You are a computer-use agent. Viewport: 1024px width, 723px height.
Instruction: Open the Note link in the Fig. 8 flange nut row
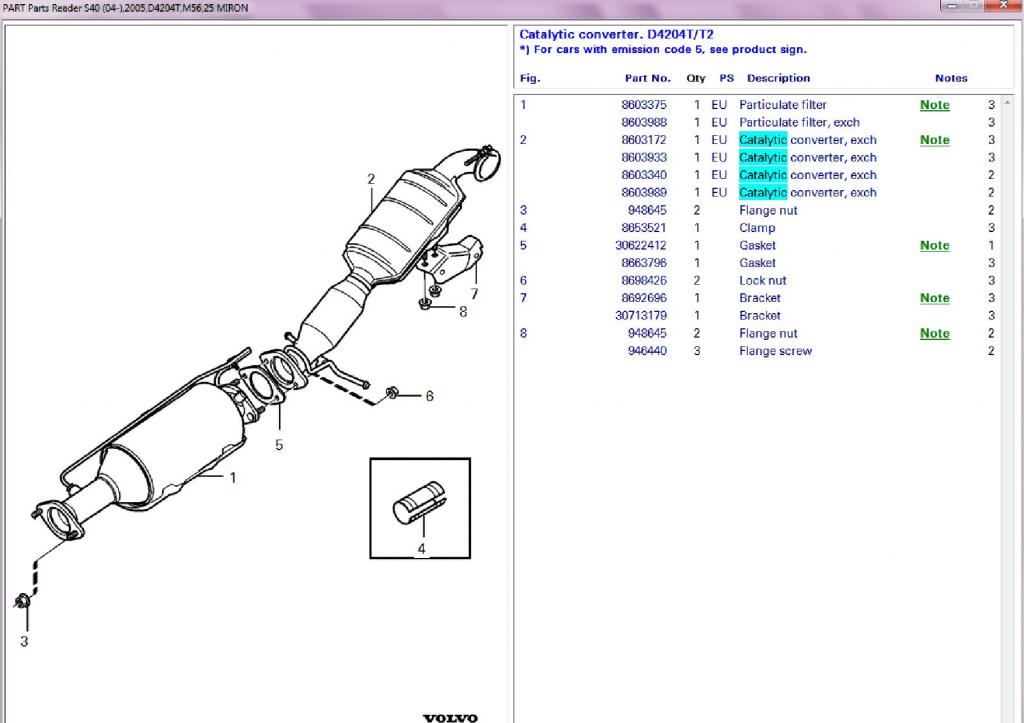tap(935, 333)
